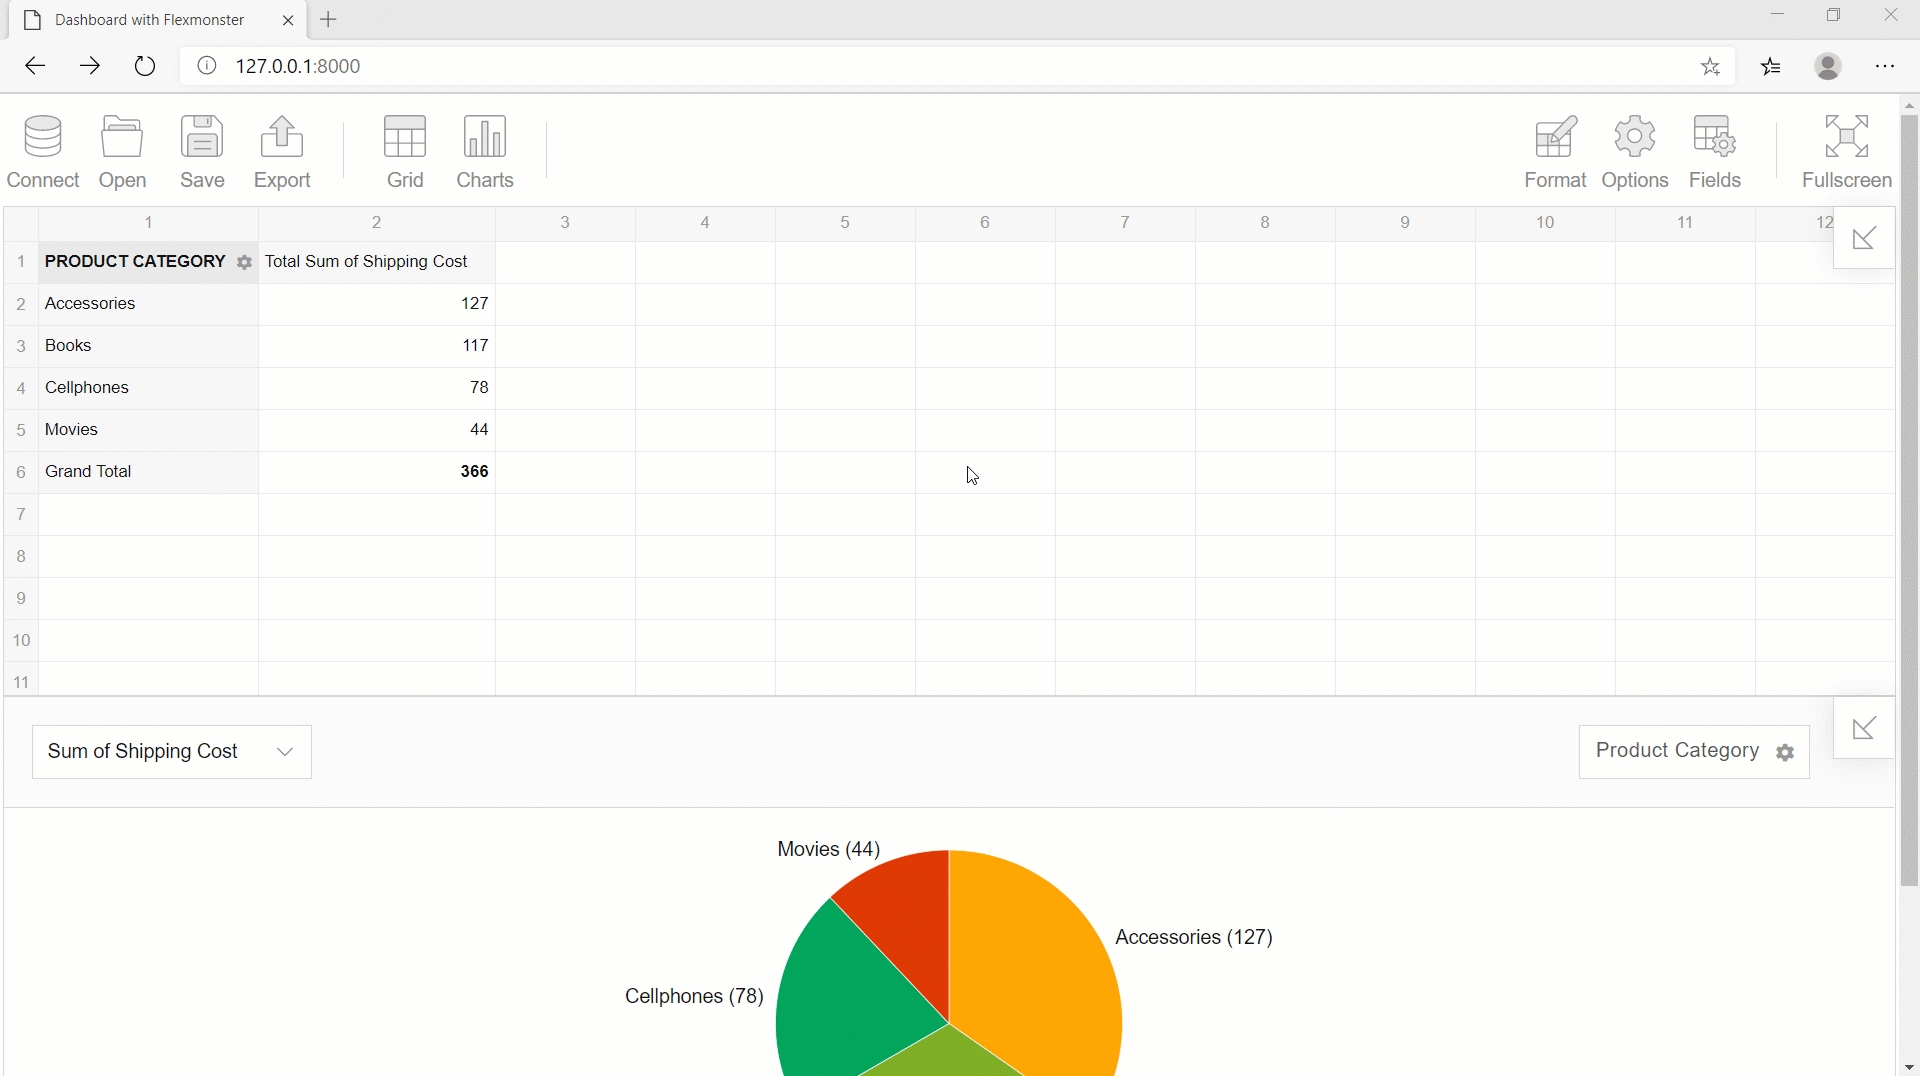Screen dimensions: 1920x1076
Task: Open the Export menu in toolbar
Action: click(x=283, y=151)
